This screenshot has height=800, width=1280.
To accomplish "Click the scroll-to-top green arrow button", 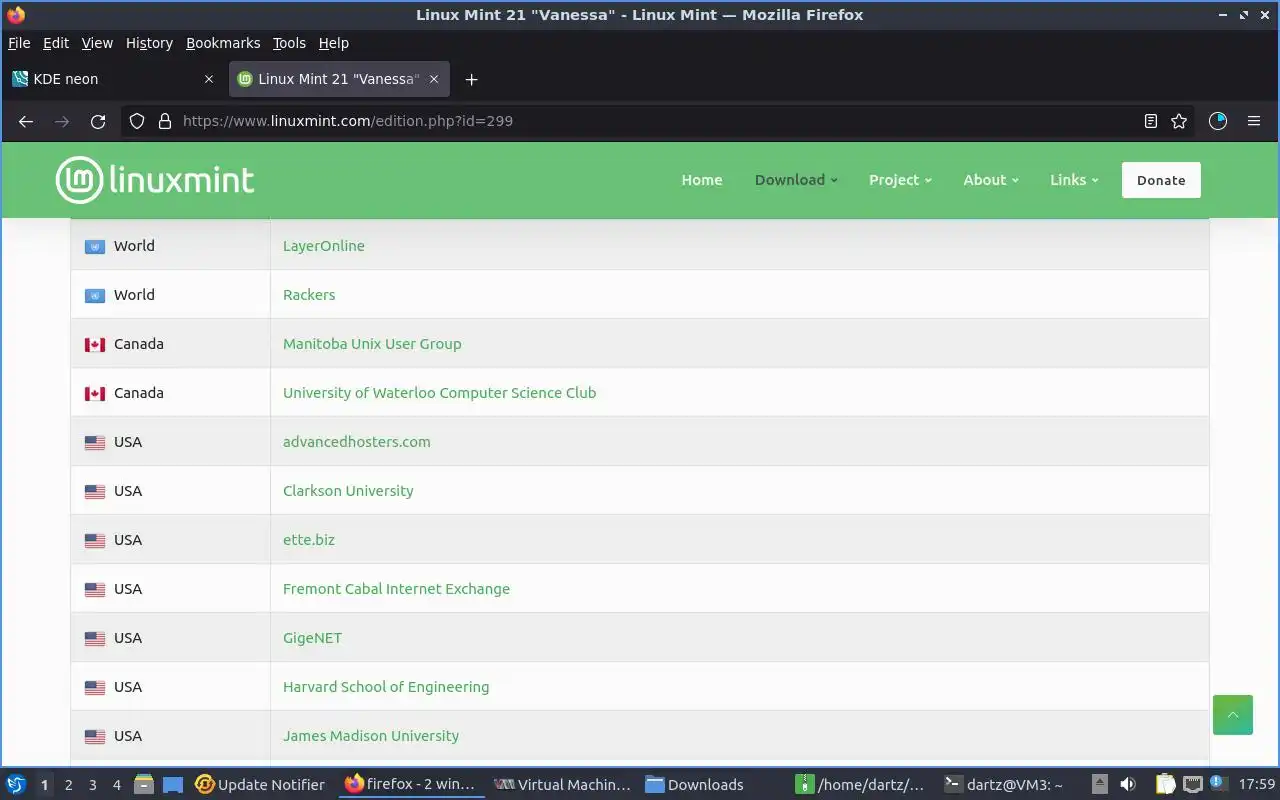I will click(x=1232, y=715).
